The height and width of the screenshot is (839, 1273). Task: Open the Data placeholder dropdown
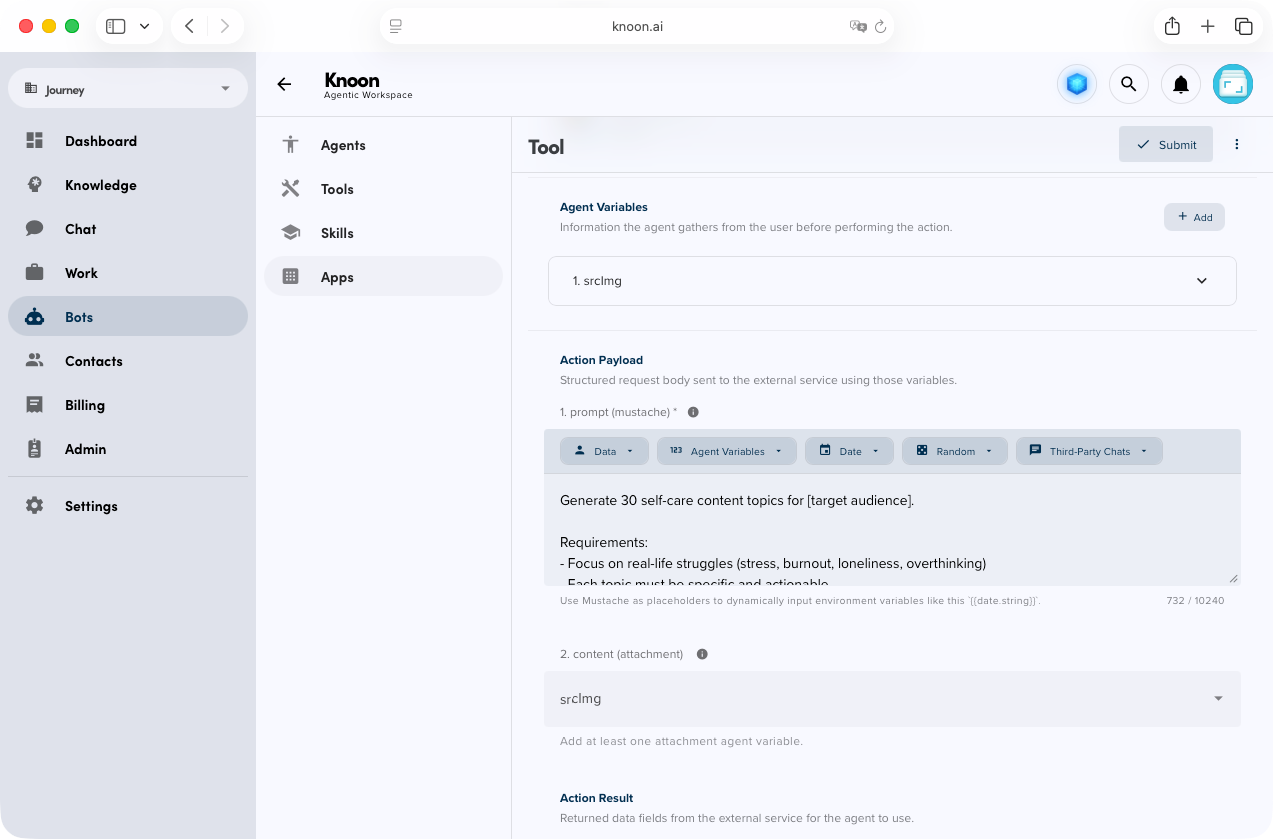[604, 451]
